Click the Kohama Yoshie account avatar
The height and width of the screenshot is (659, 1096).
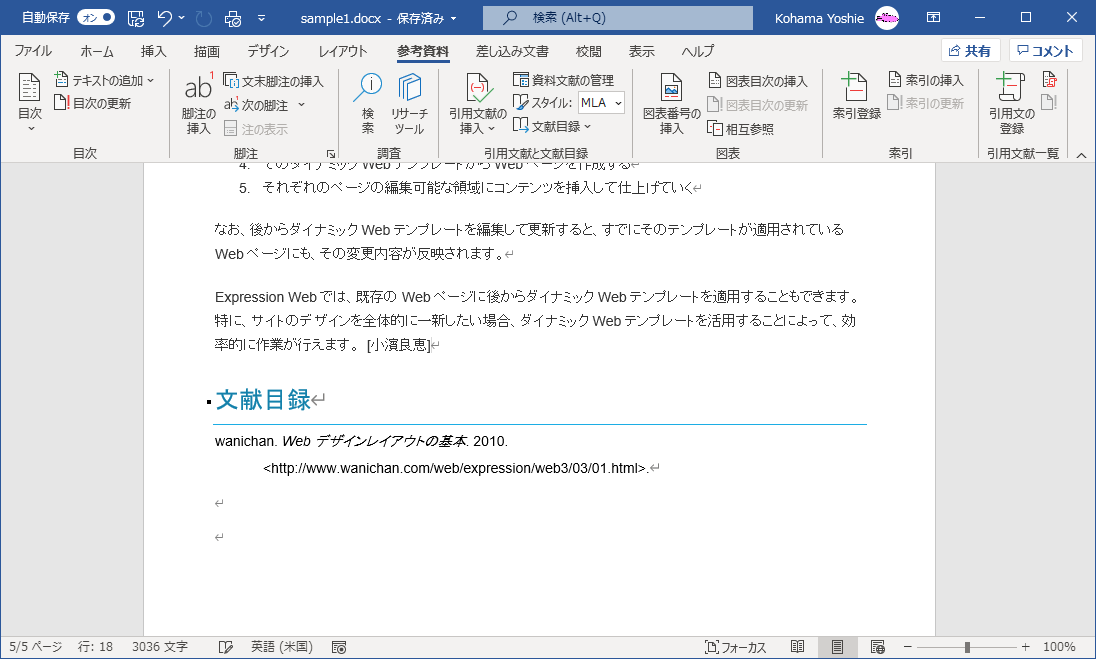point(887,18)
